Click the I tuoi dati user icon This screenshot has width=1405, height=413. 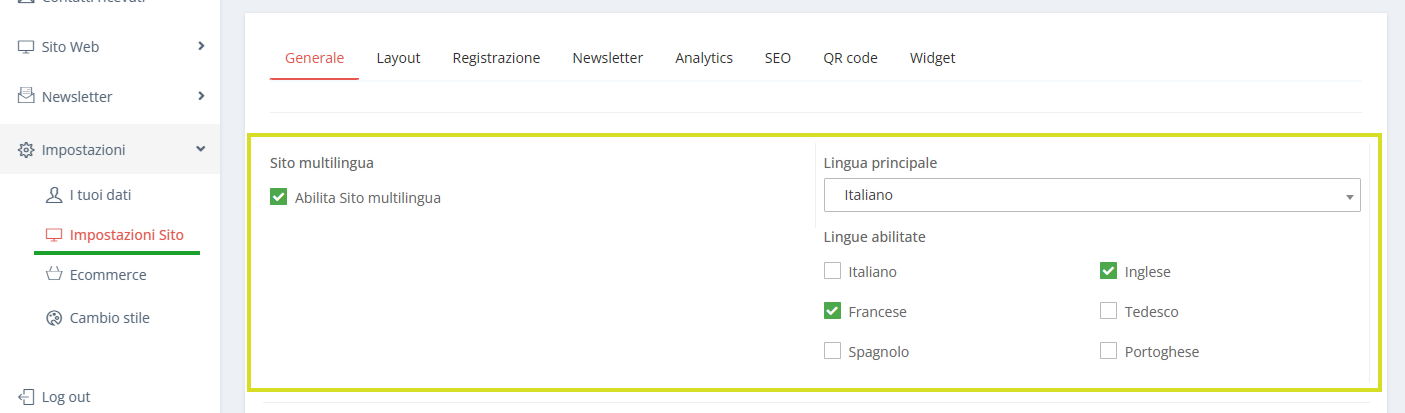pyautogui.click(x=55, y=194)
